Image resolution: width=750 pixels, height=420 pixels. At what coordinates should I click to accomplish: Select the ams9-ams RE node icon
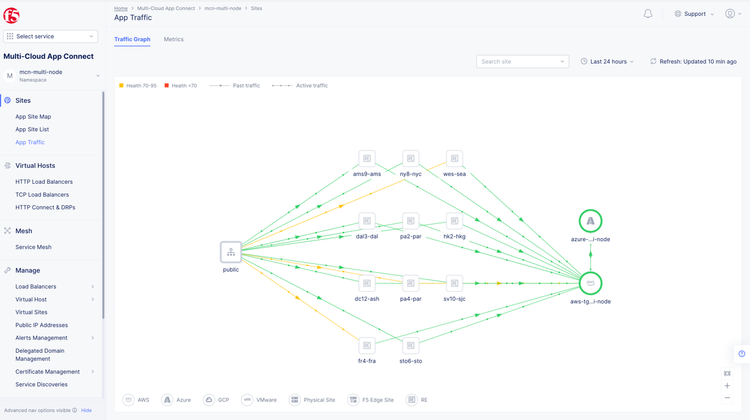coord(367,158)
